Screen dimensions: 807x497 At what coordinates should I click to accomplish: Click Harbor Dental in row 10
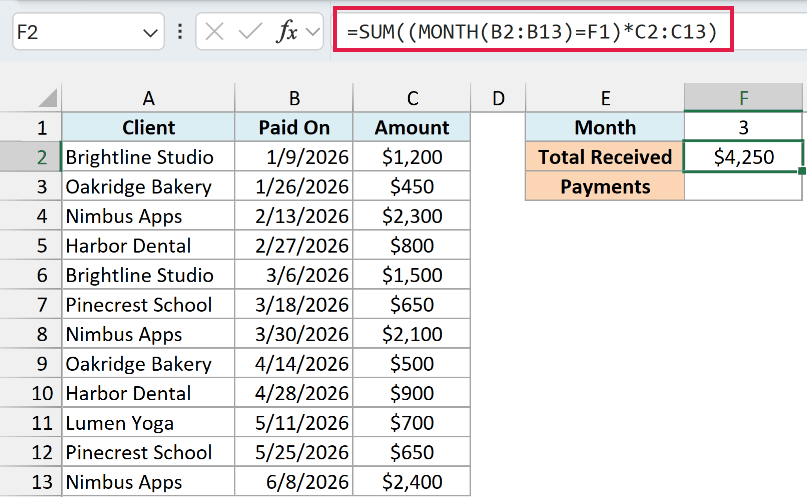click(148, 393)
